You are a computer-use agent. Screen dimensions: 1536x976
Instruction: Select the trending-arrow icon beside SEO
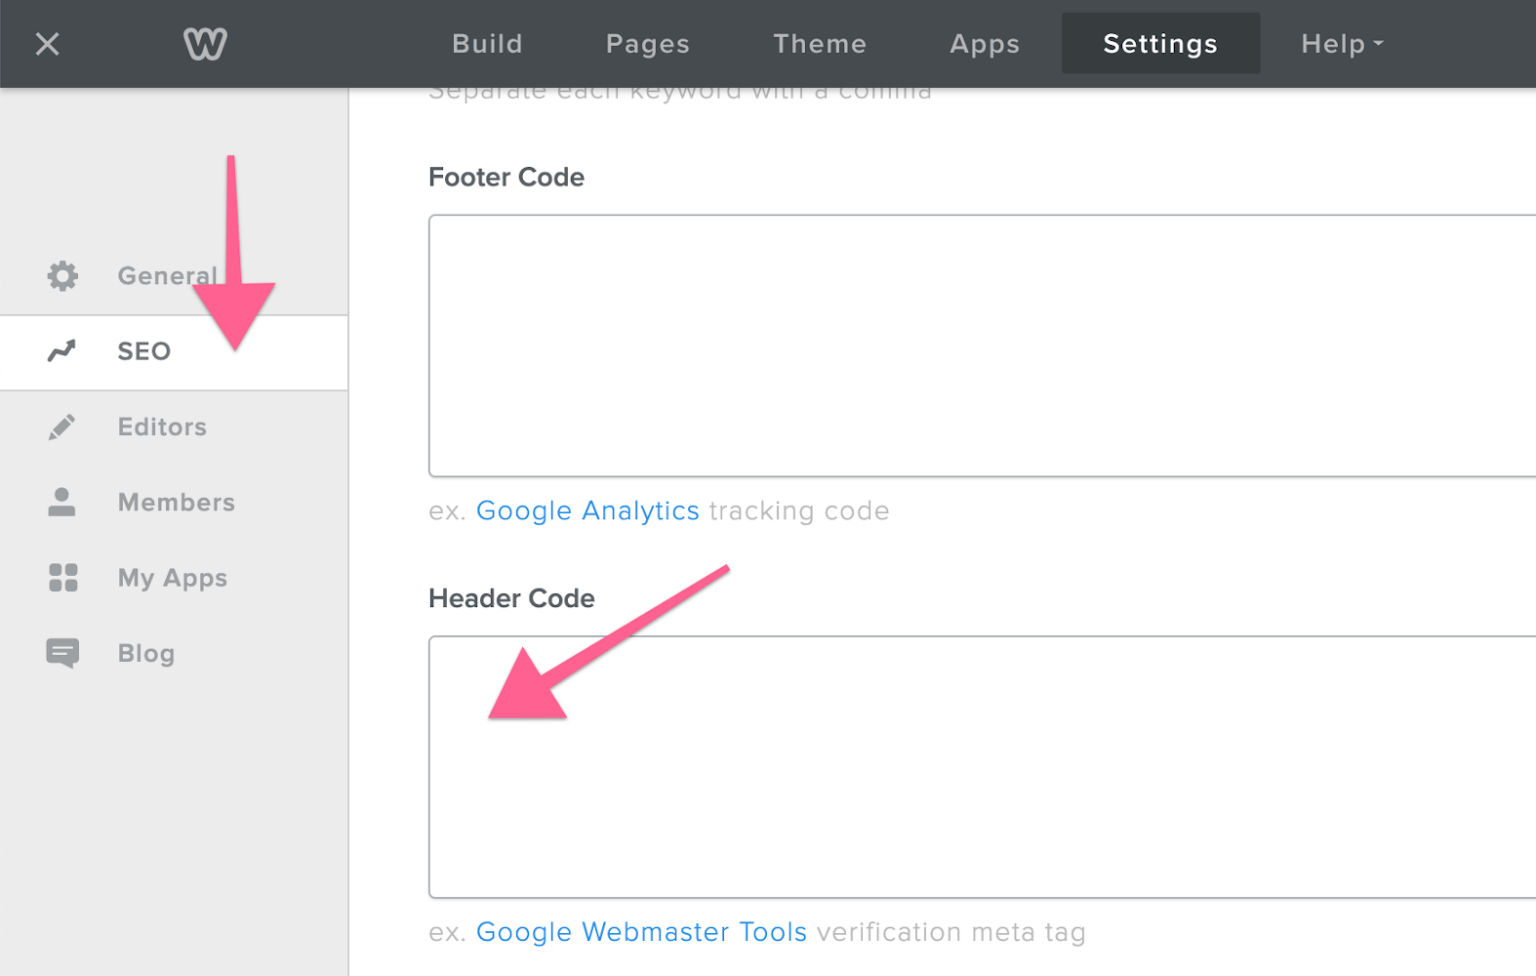click(x=62, y=351)
